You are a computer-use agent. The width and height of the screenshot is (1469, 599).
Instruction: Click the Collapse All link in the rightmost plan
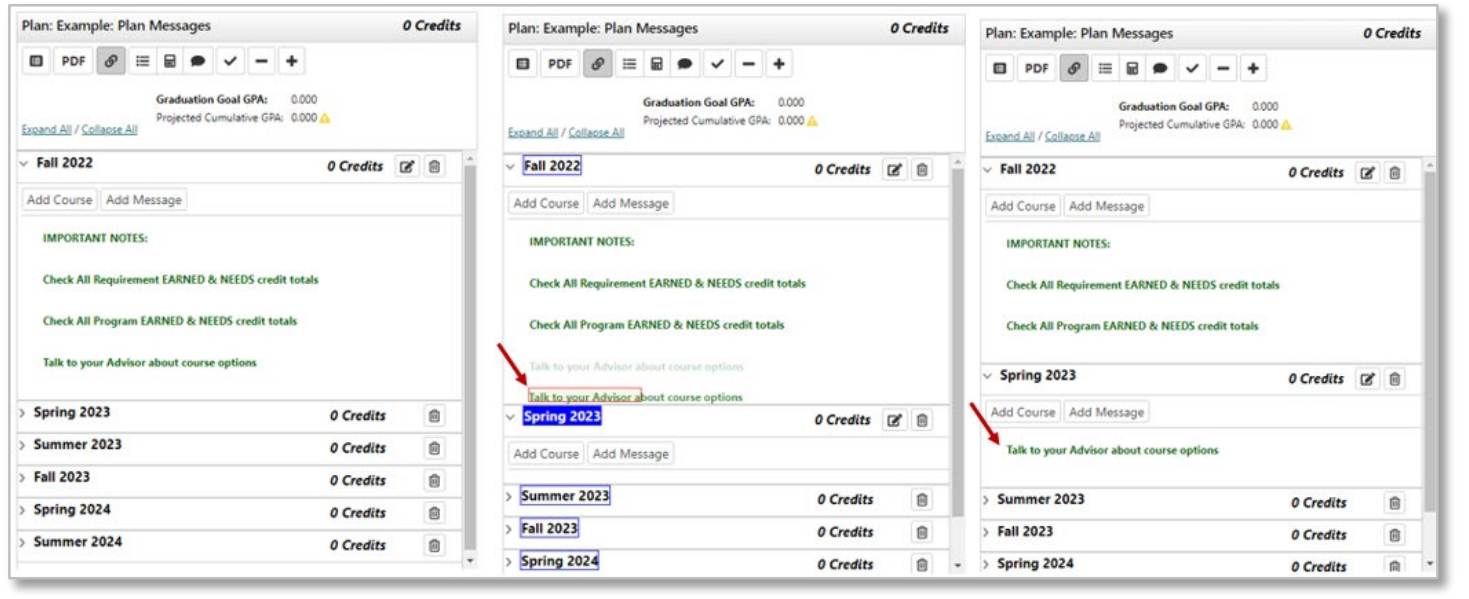click(x=1072, y=136)
